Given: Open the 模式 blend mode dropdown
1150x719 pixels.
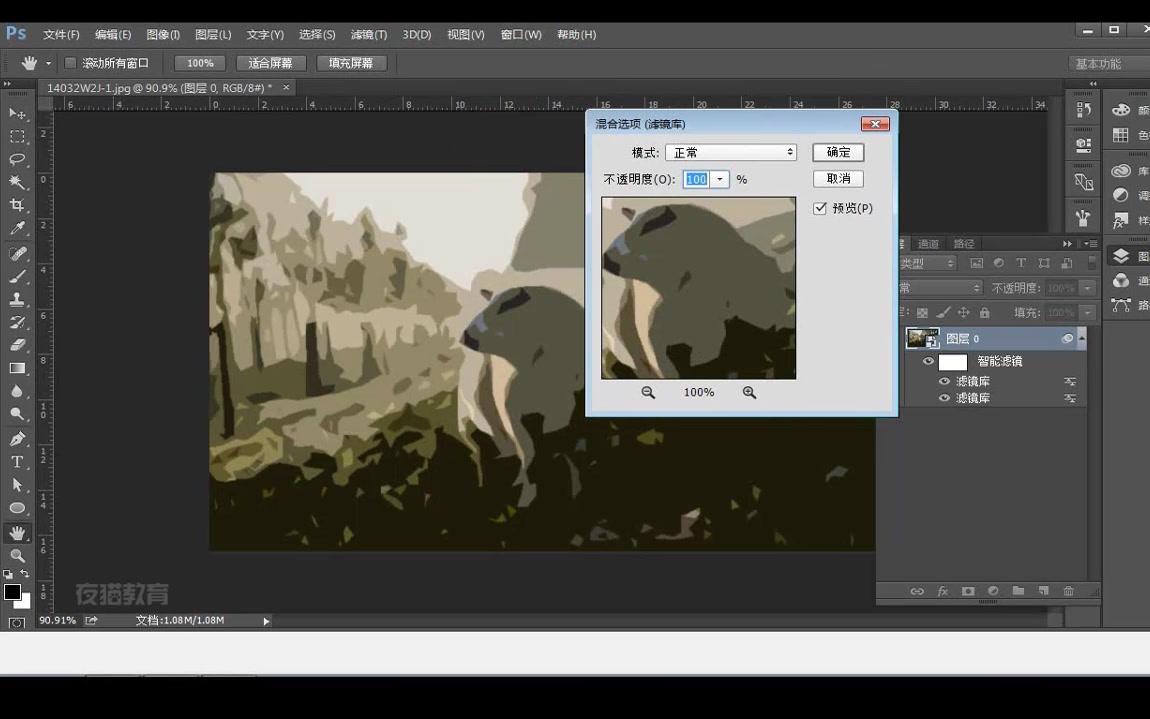Looking at the screenshot, I should [730, 153].
